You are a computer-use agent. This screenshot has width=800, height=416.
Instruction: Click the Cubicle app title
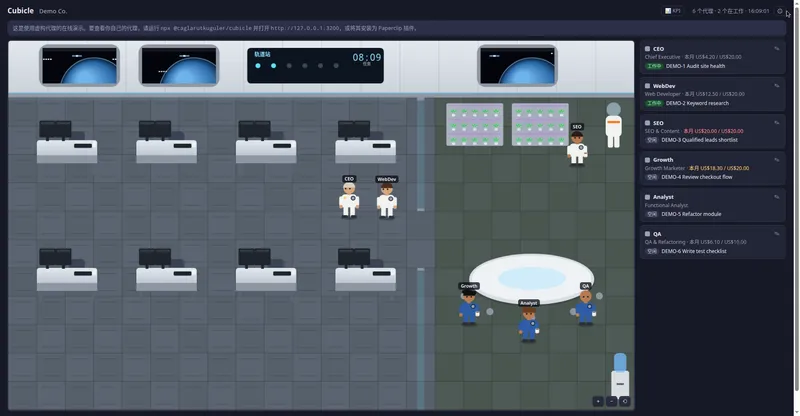[20, 11]
